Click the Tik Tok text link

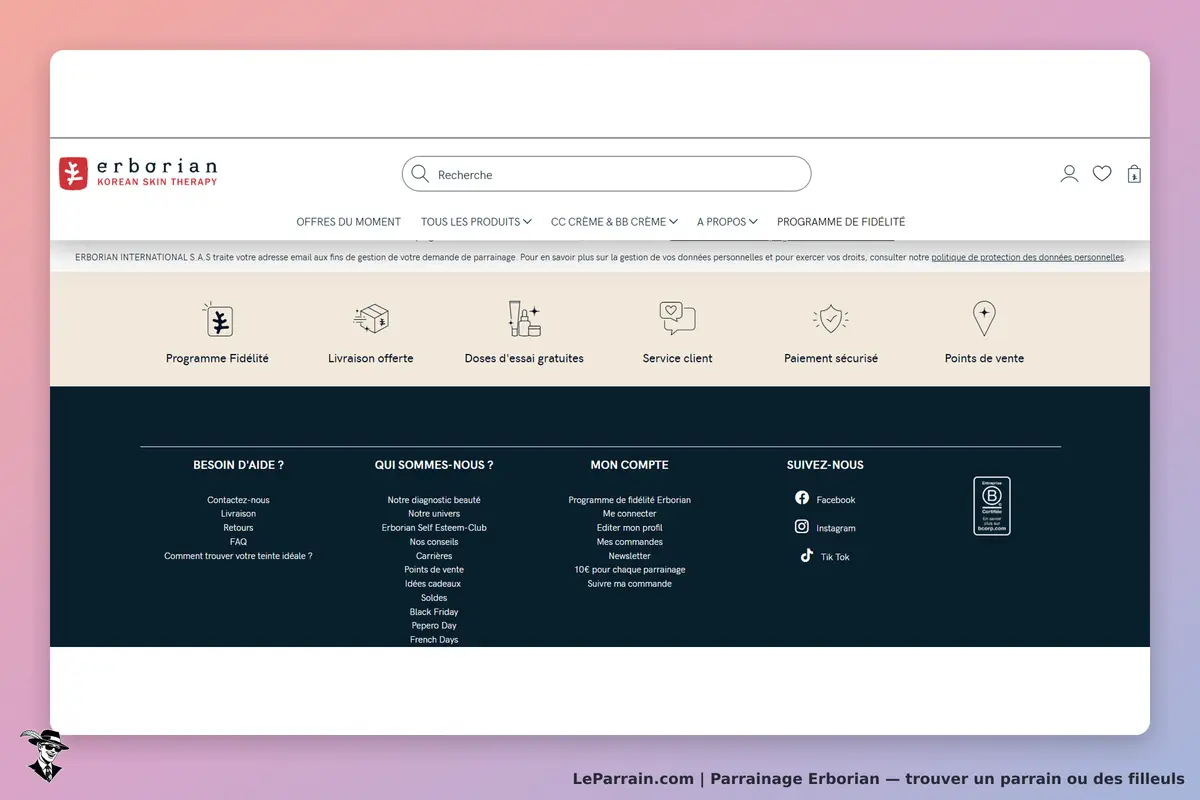click(835, 557)
